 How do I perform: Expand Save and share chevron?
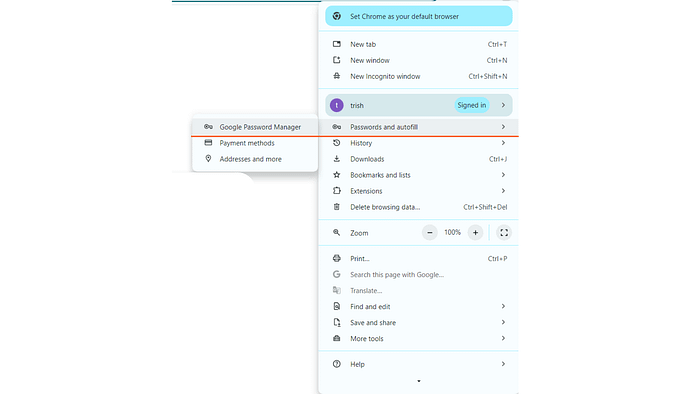pyautogui.click(x=503, y=322)
